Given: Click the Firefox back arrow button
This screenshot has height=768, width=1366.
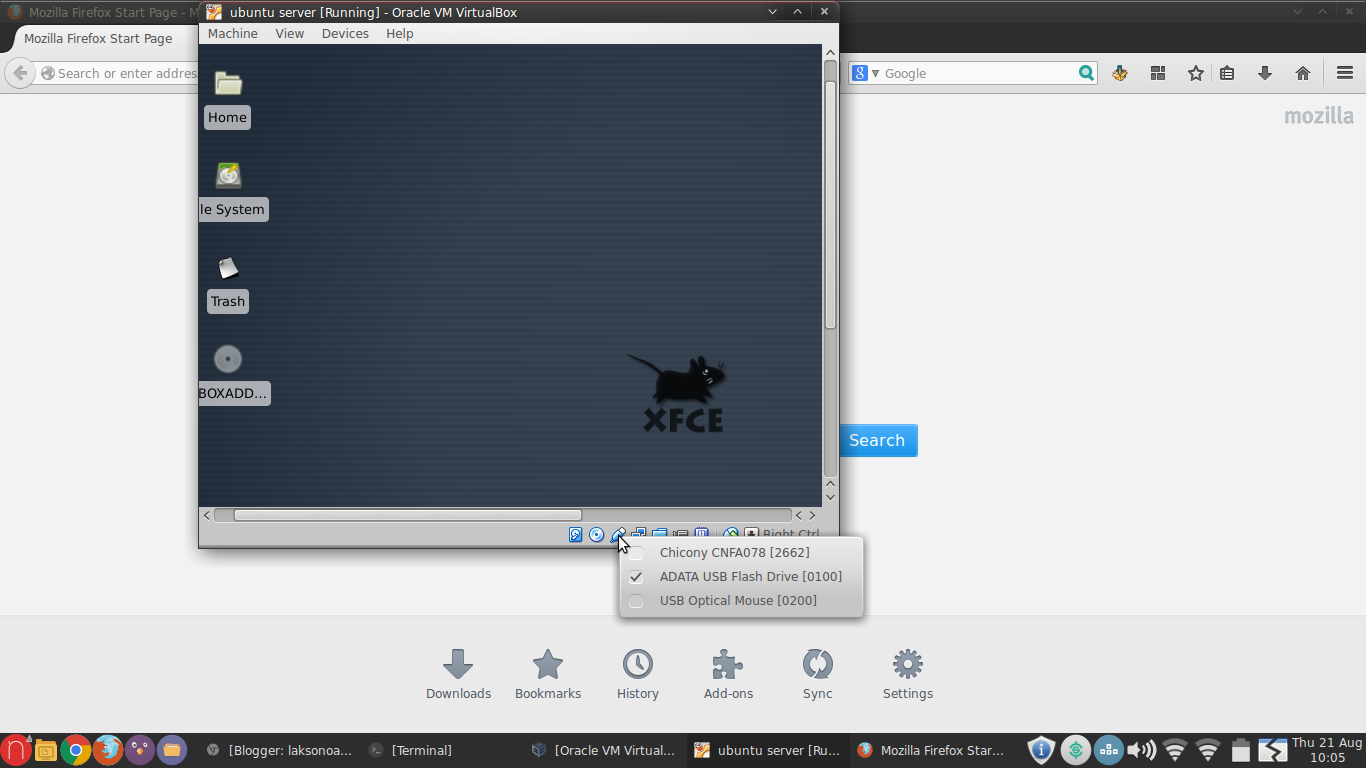Looking at the screenshot, I should click(x=20, y=73).
